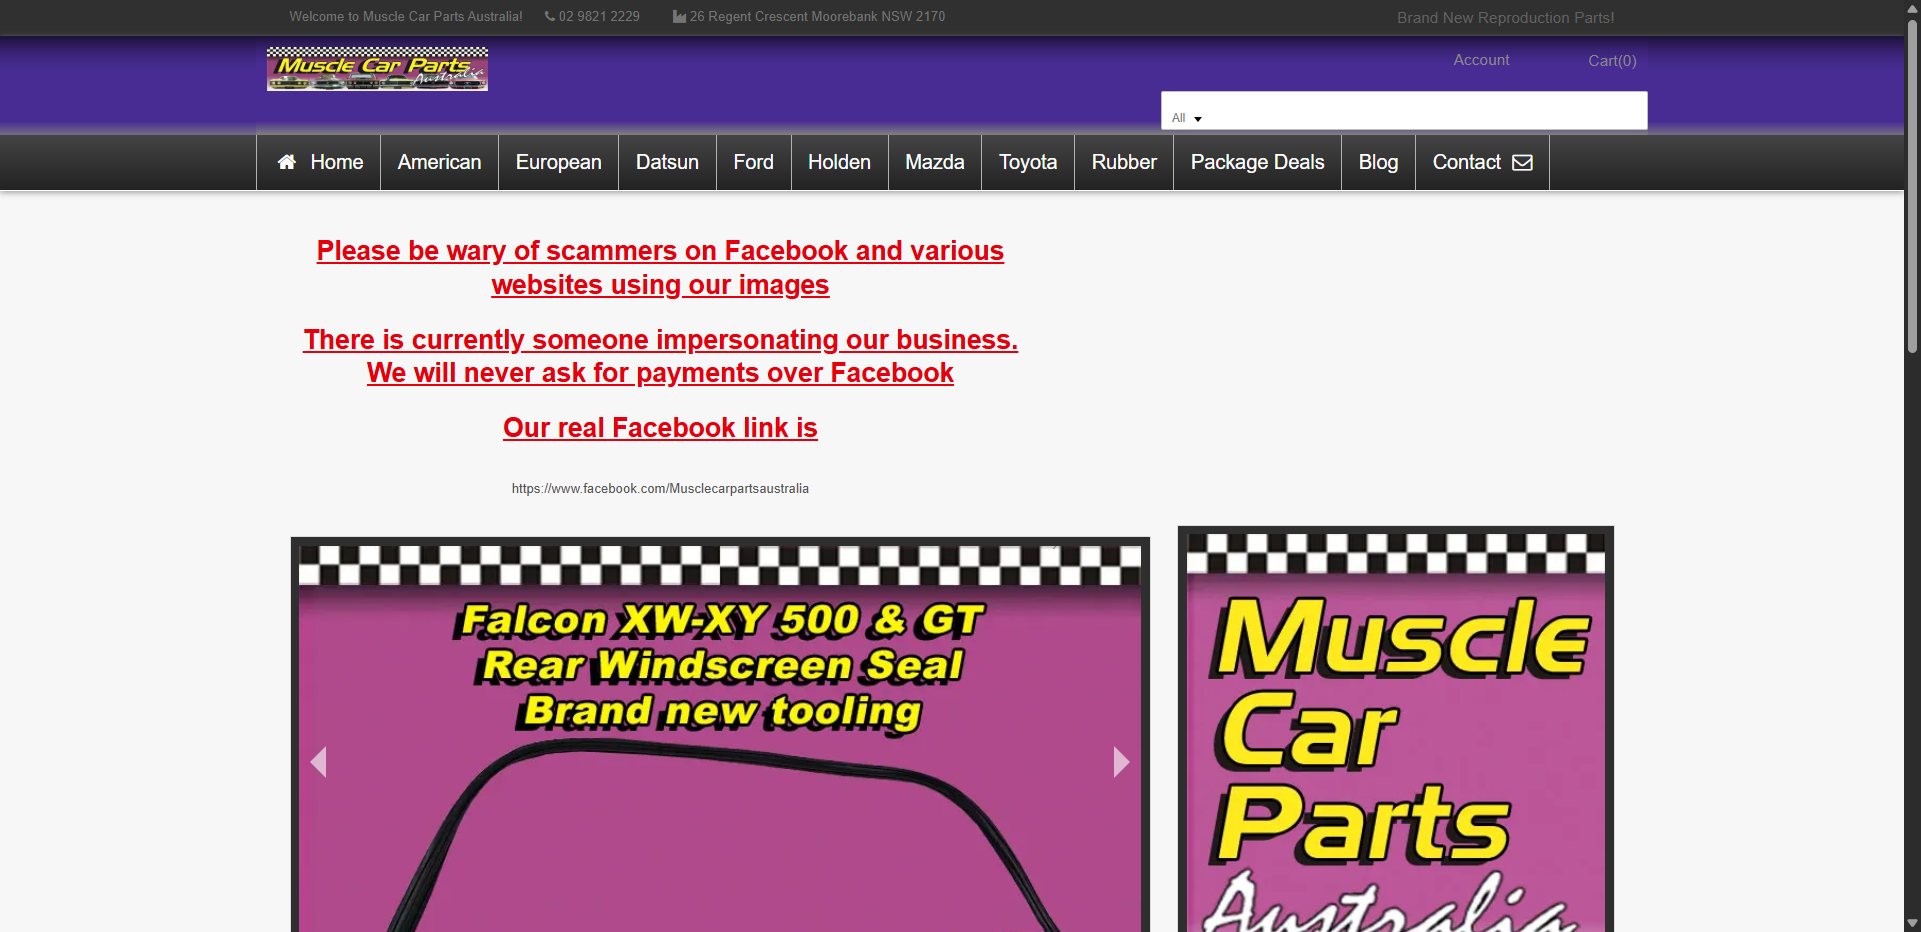Click the address 26 Regent Crescent Moorebank
The image size is (1921, 932).
(x=817, y=16)
